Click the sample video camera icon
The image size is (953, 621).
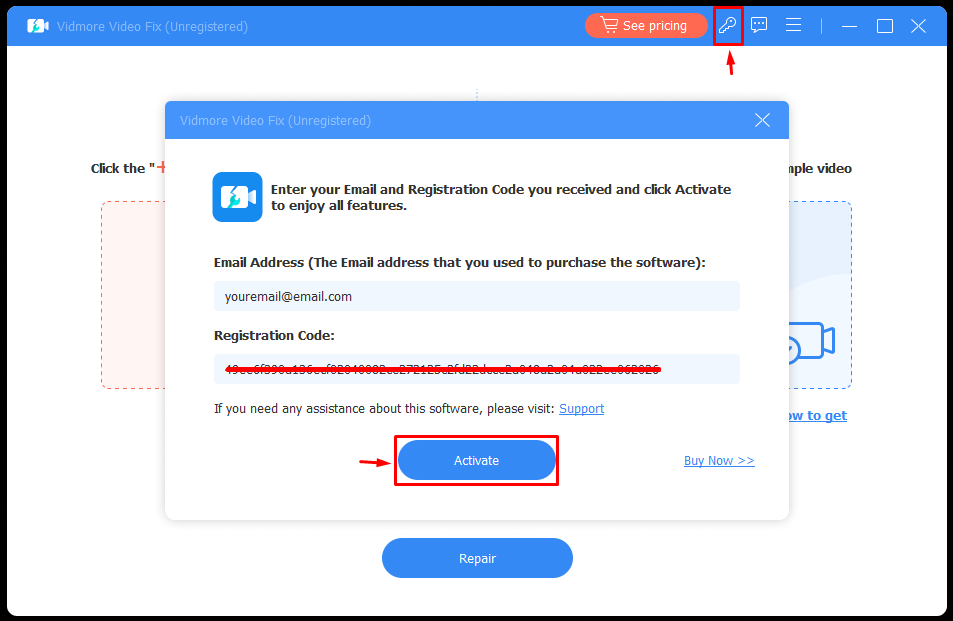812,343
